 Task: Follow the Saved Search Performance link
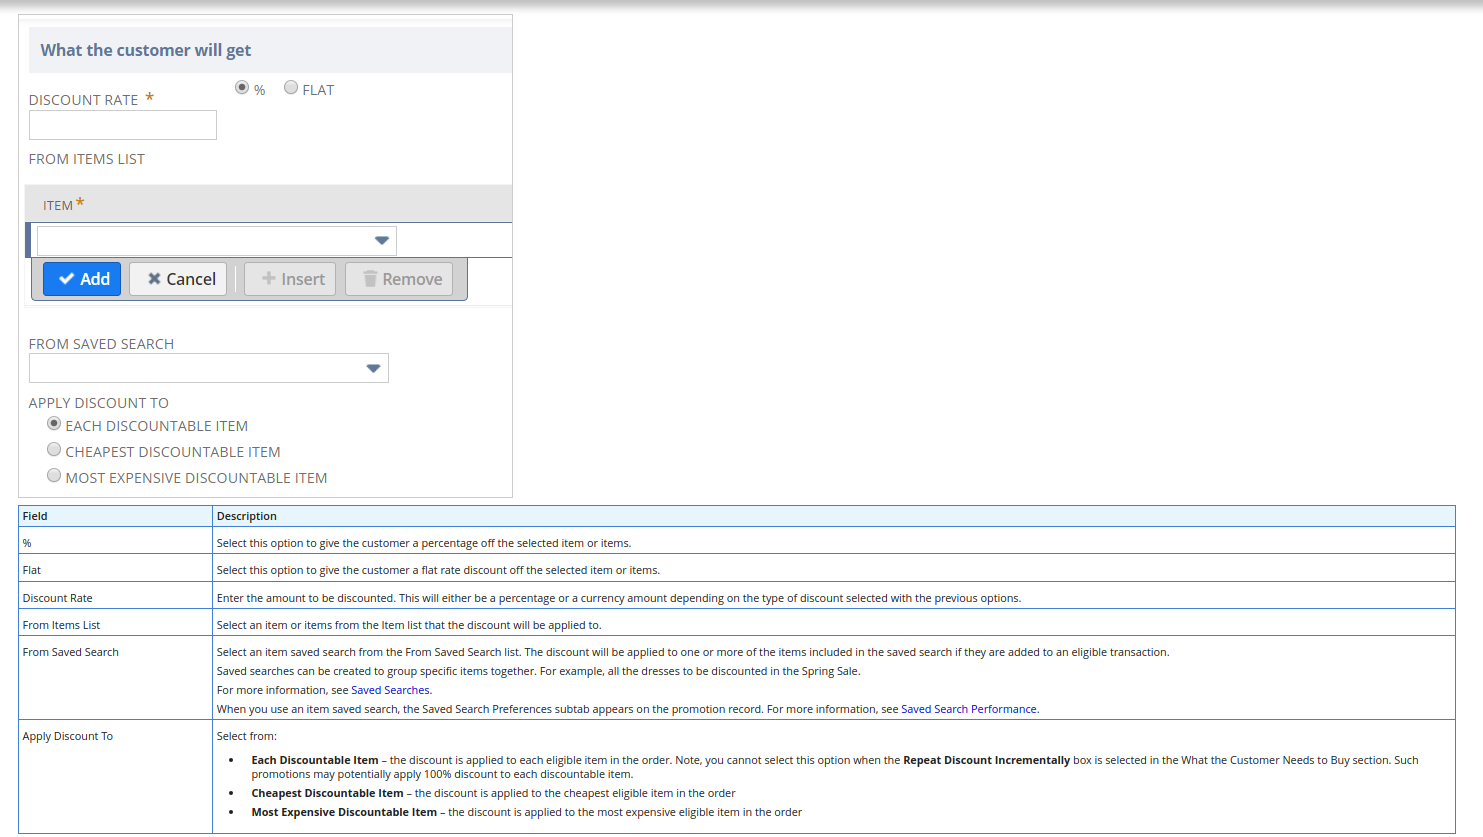(968, 709)
